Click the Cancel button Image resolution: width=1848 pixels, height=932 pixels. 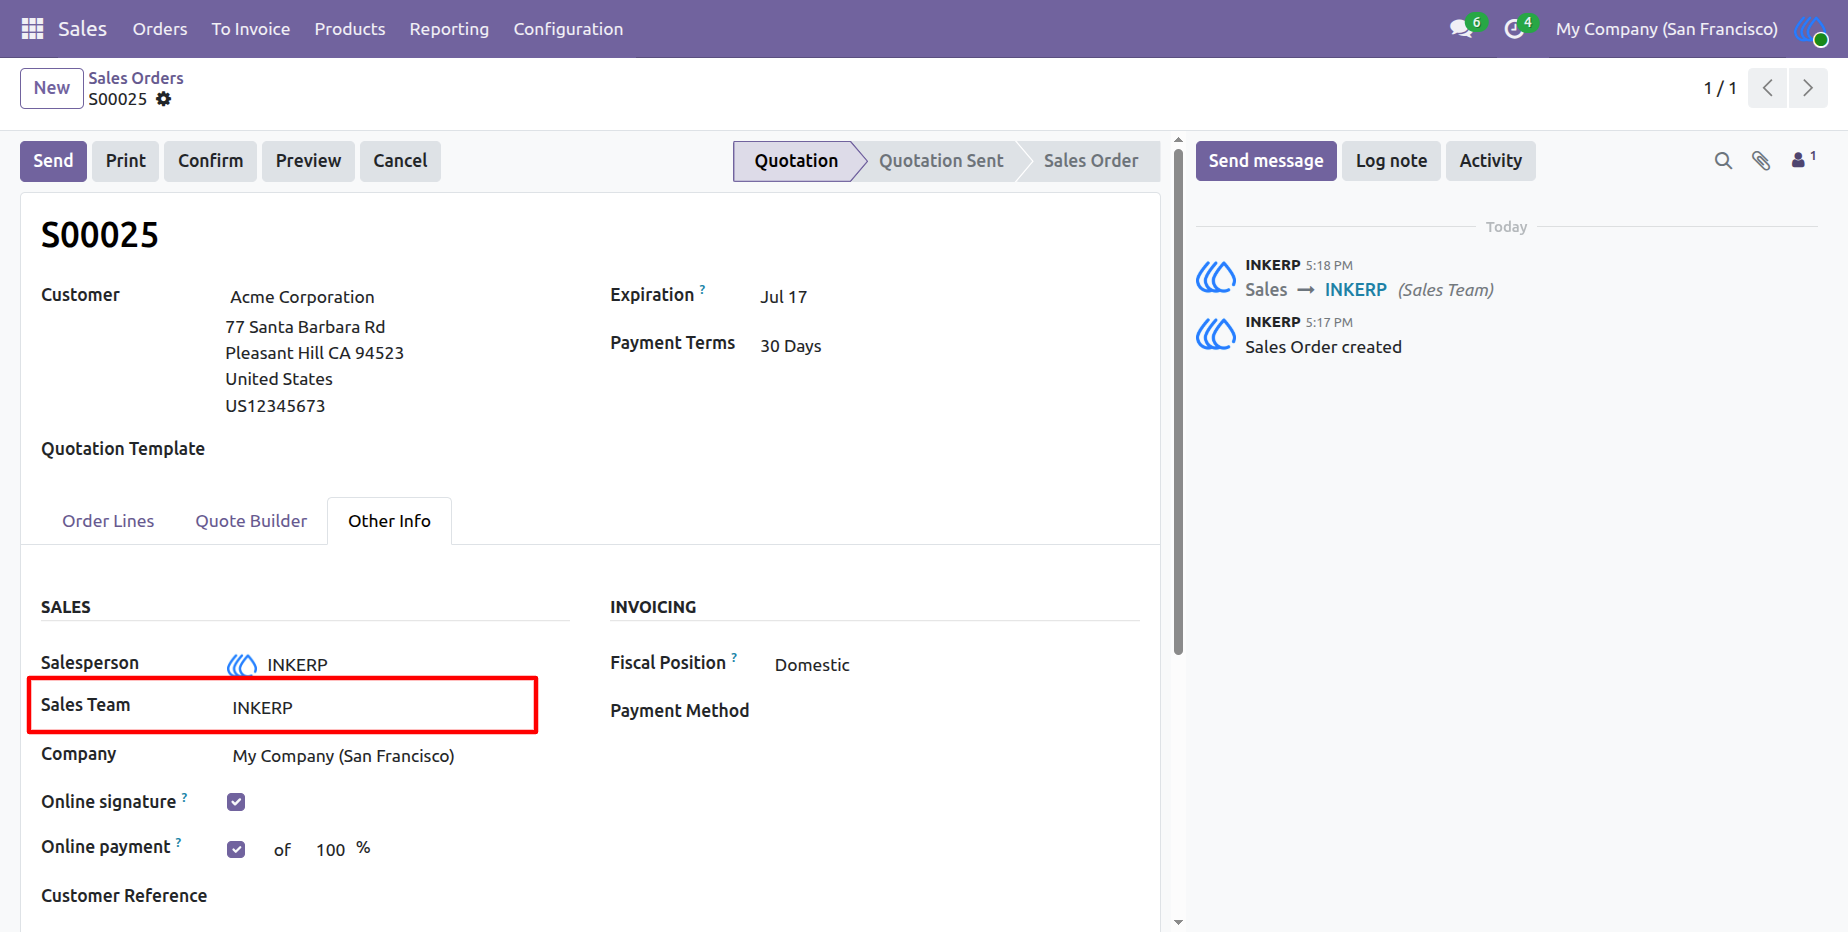coord(400,161)
